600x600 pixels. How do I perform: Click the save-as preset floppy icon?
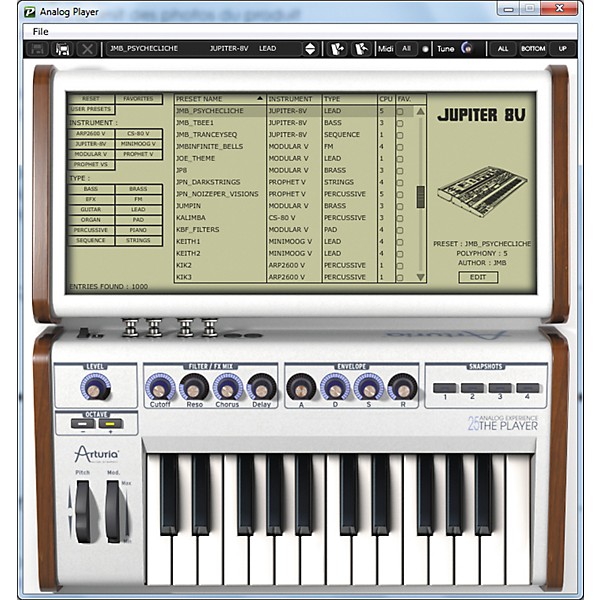click(x=62, y=49)
